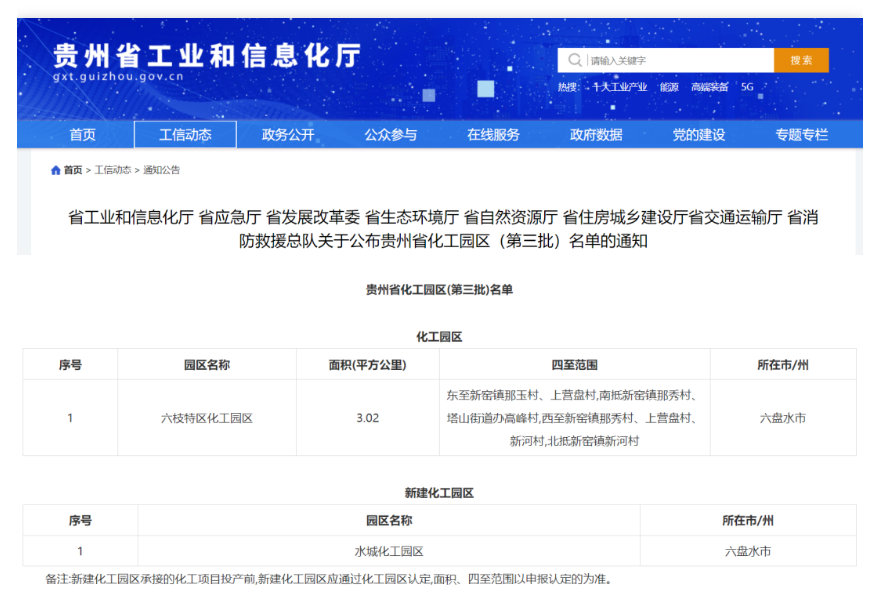Click the home icon in breadcrumb
This screenshot has width=877, height=600.
click(55, 170)
